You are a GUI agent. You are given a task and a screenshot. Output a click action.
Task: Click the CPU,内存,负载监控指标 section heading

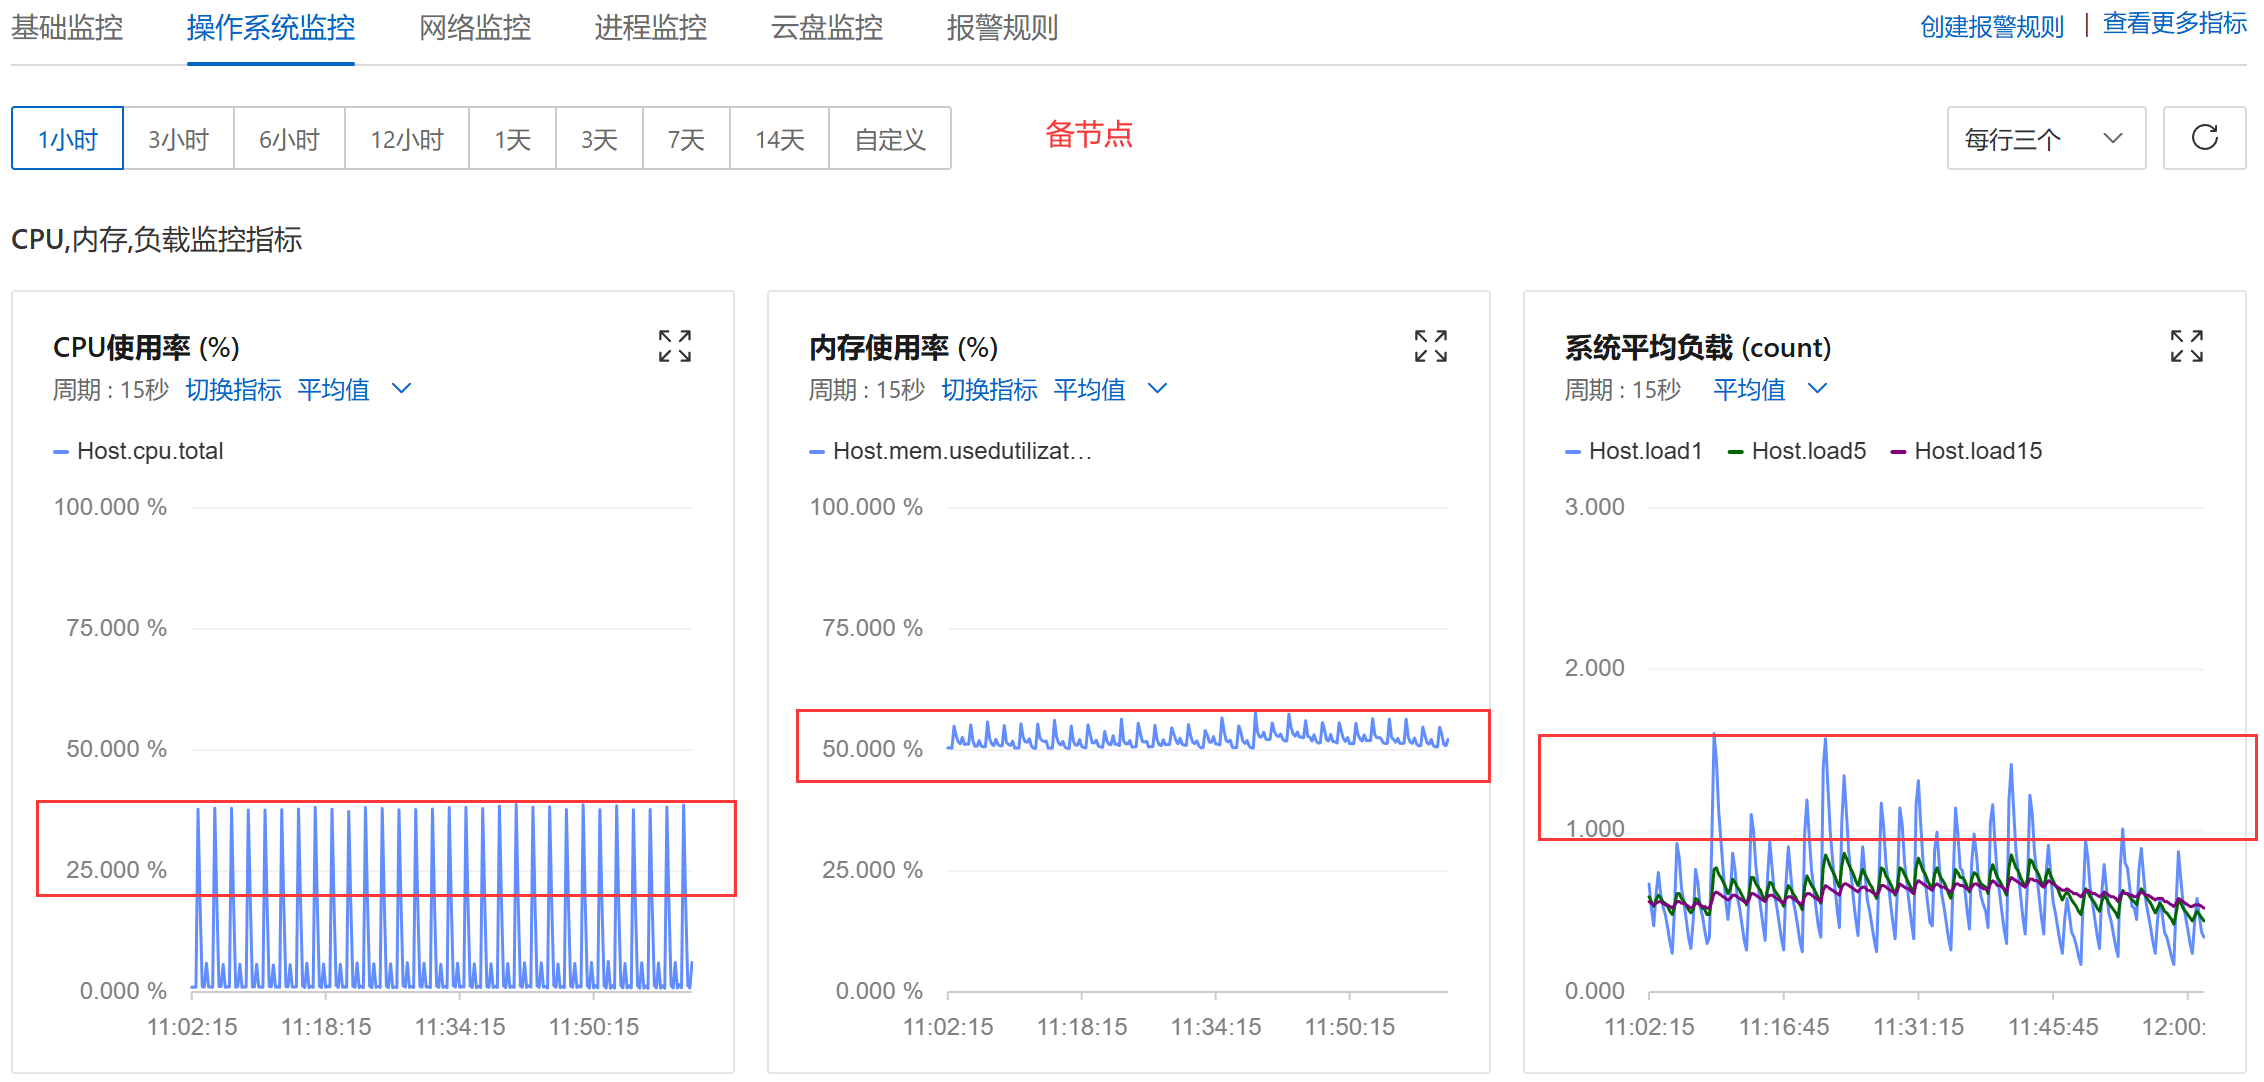(157, 240)
